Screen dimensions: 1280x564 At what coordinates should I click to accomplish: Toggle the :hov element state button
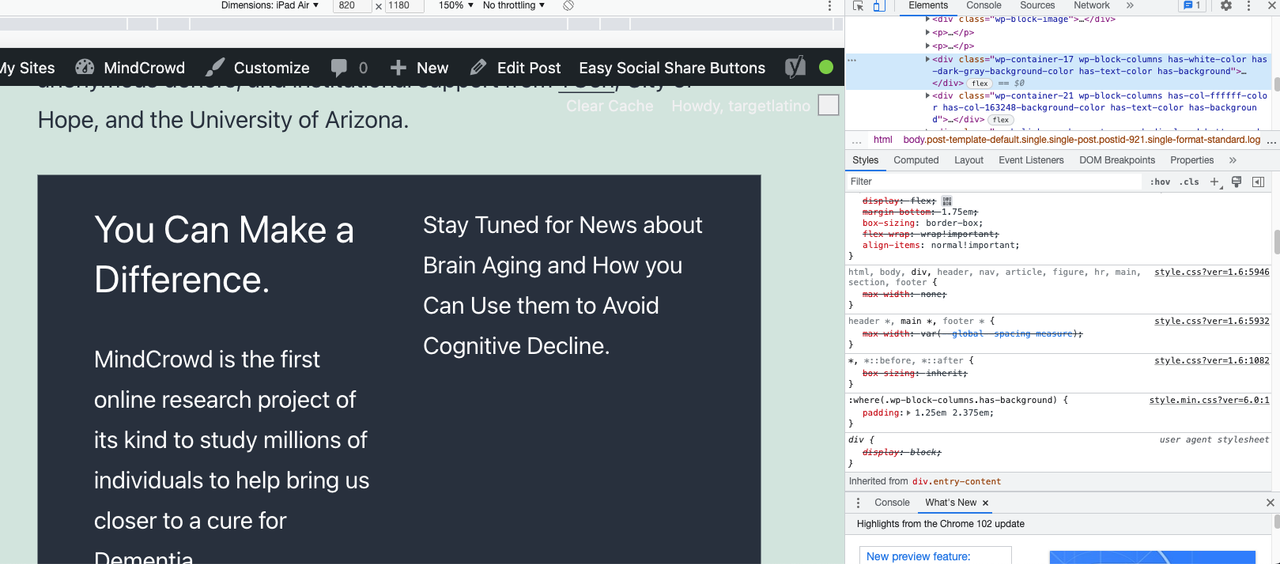click(x=1160, y=182)
